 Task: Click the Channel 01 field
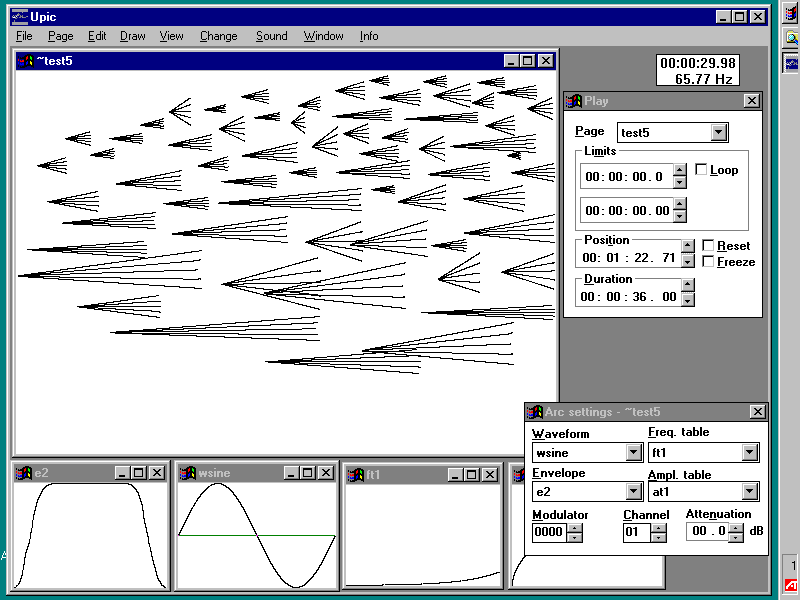[637, 532]
